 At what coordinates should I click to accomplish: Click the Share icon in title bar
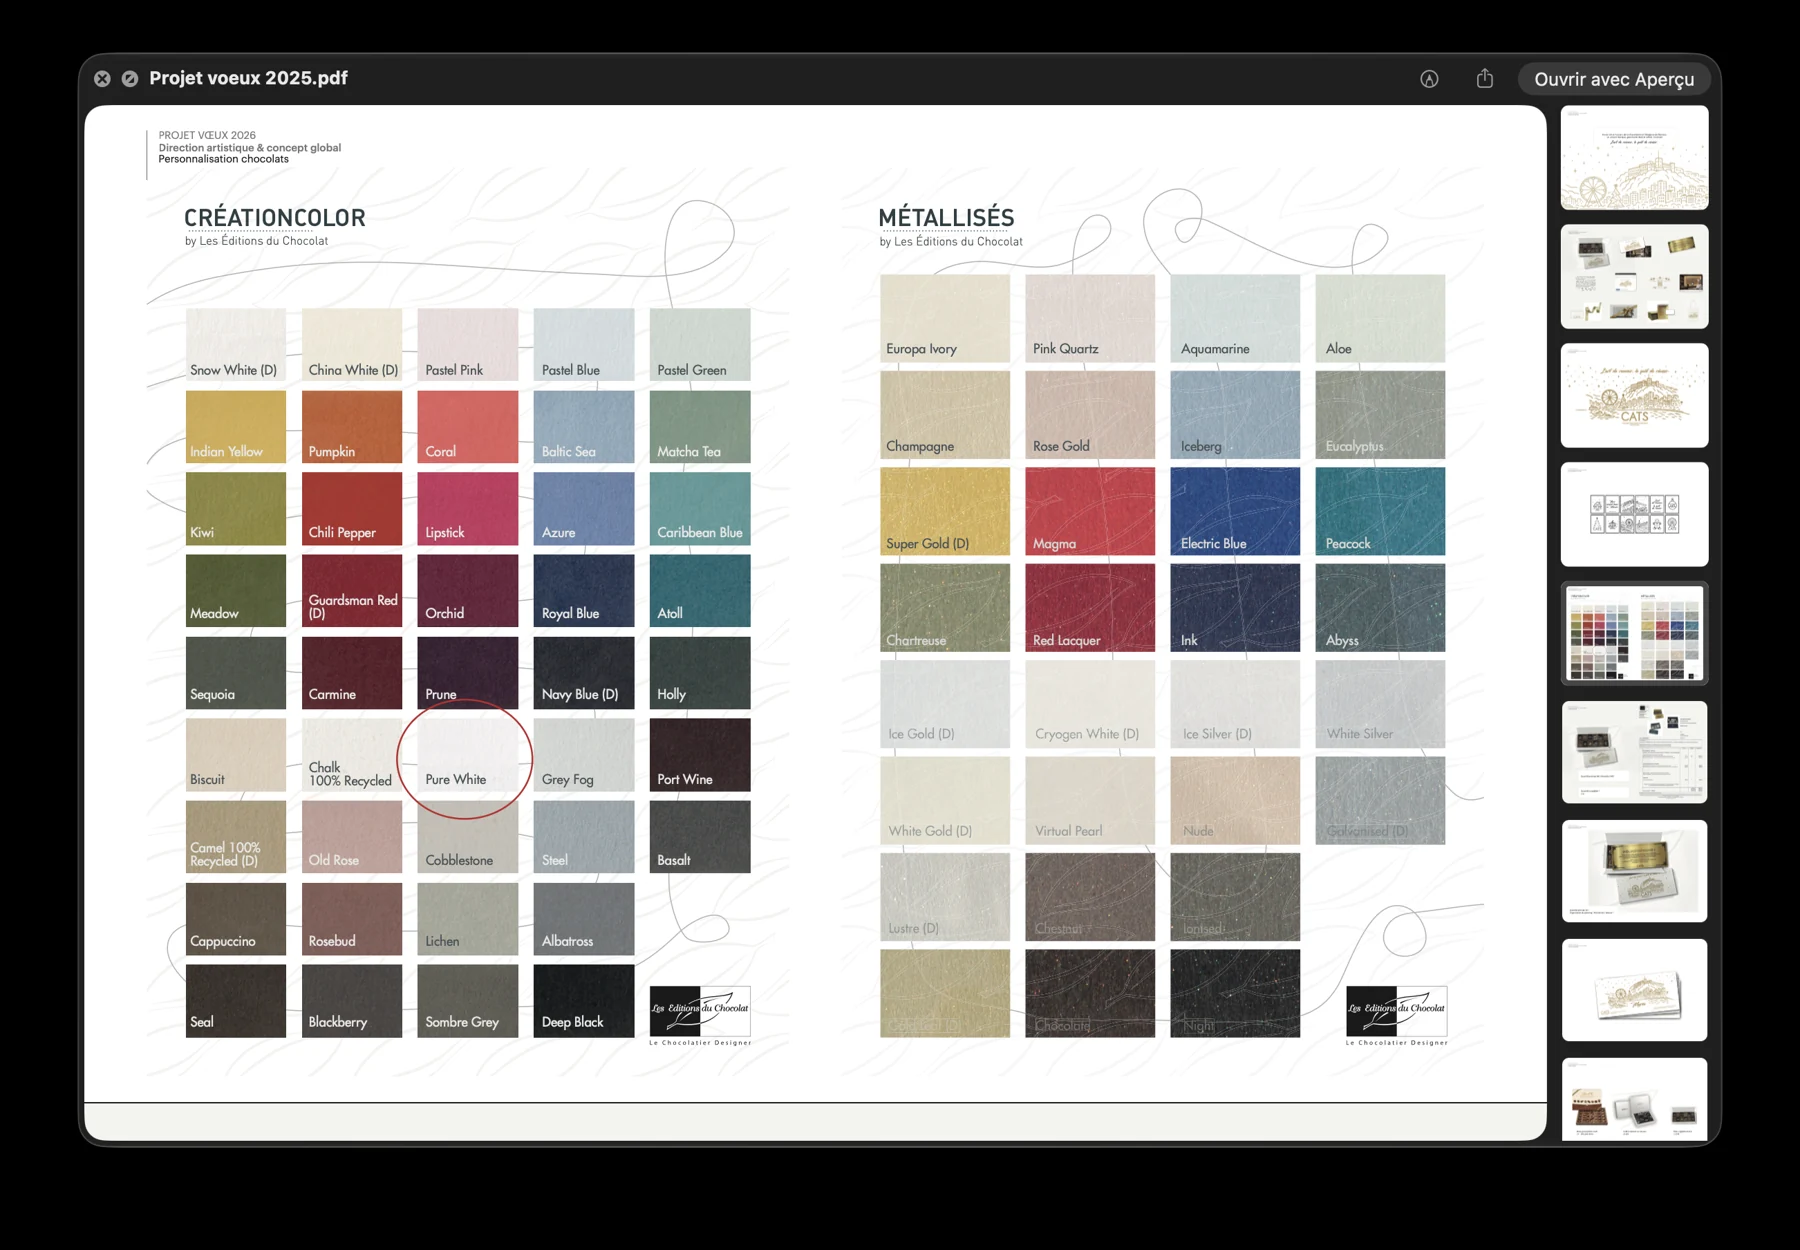click(1485, 78)
